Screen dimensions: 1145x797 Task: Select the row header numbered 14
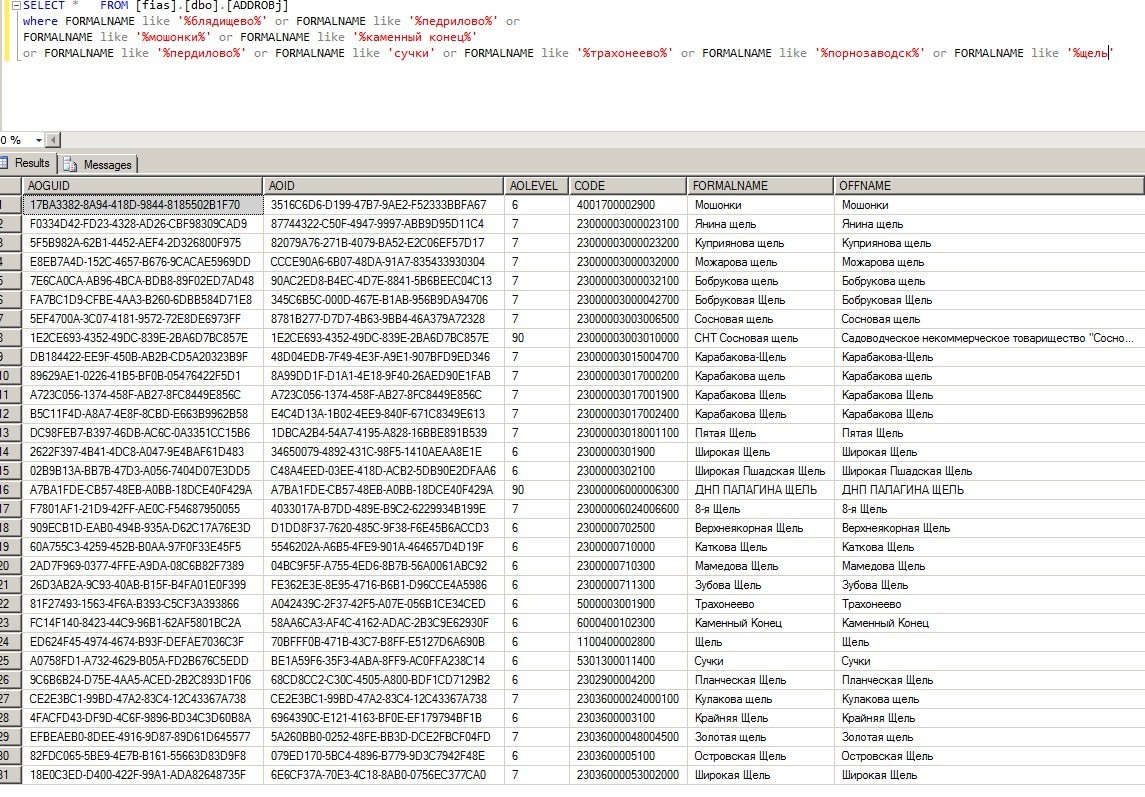[10, 452]
